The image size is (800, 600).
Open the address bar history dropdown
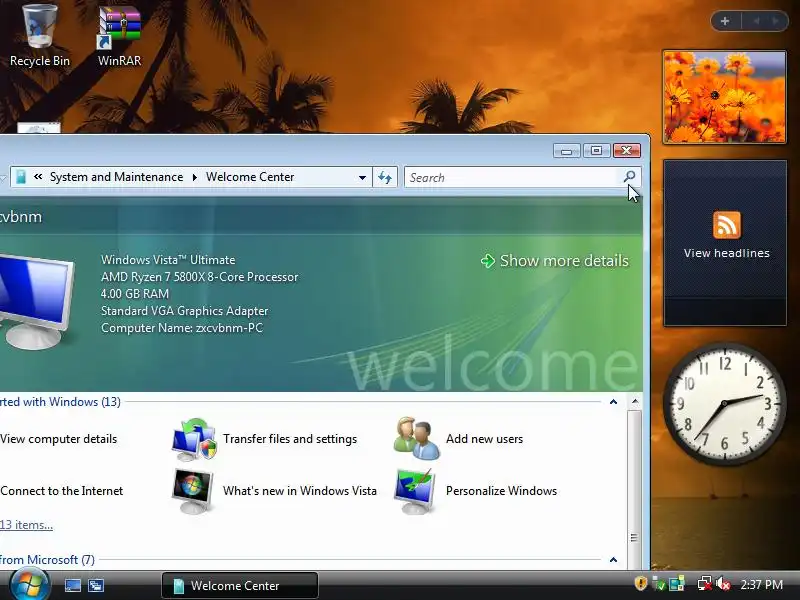tap(362, 178)
